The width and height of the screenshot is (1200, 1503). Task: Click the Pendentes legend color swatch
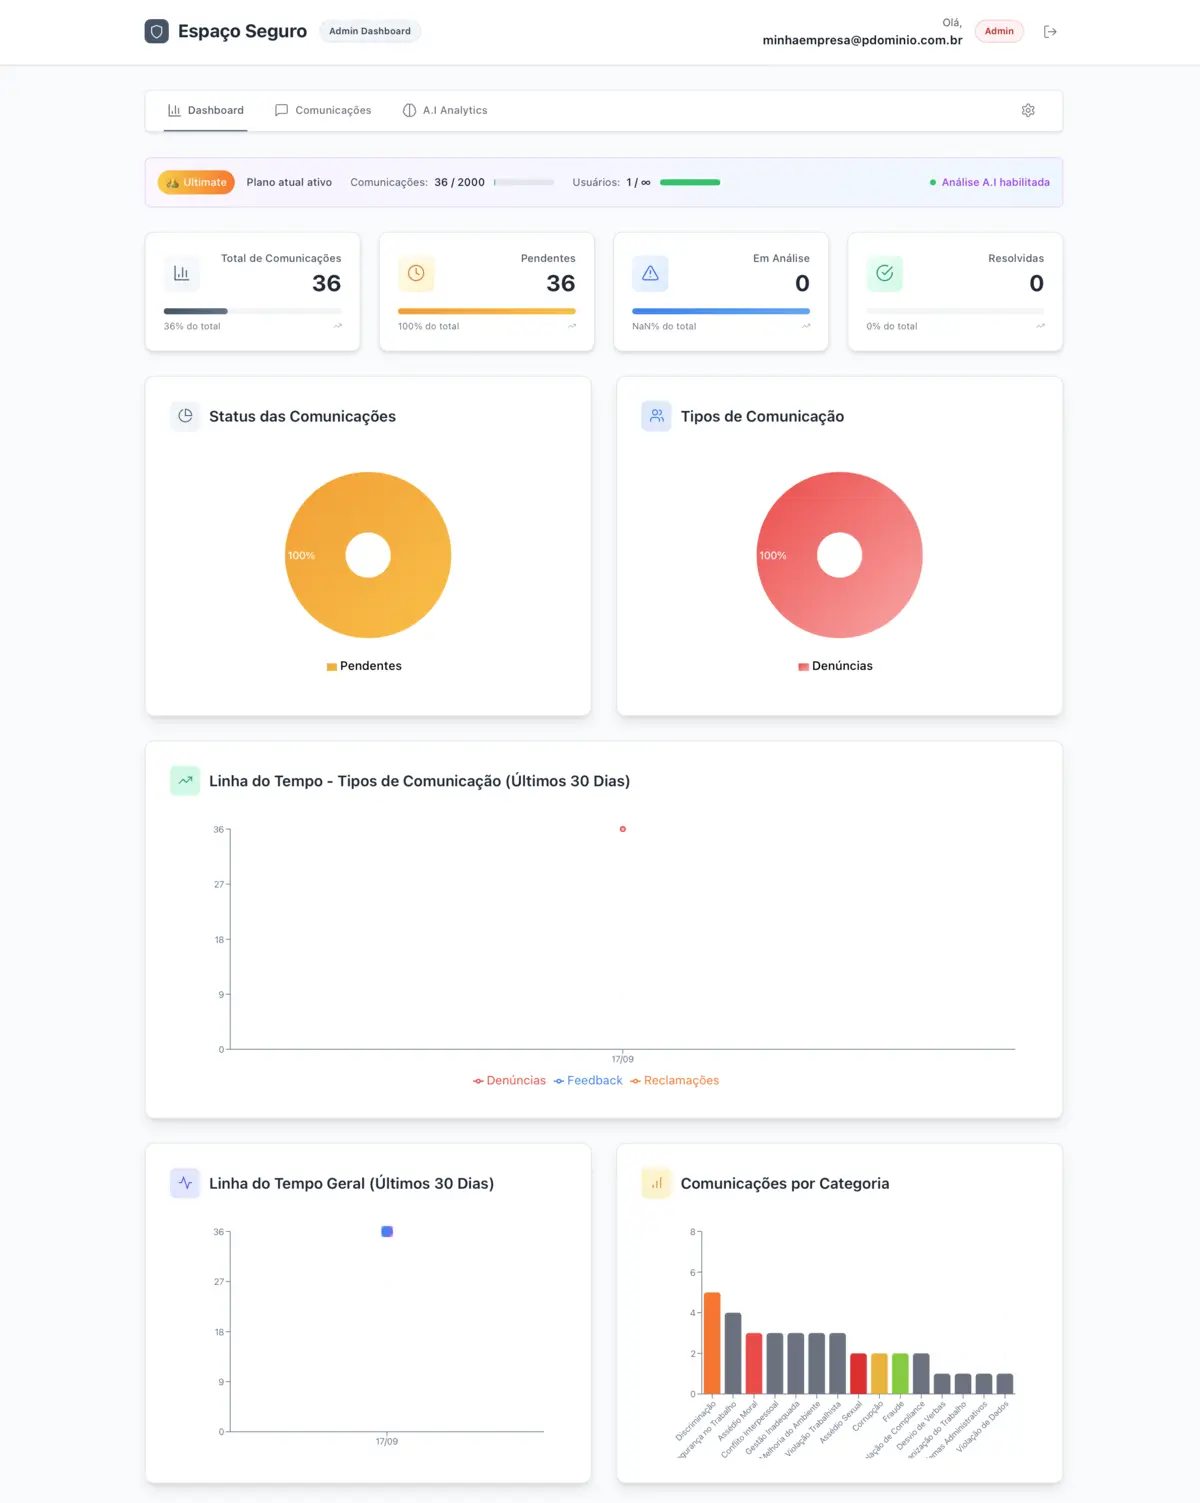(331, 667)
